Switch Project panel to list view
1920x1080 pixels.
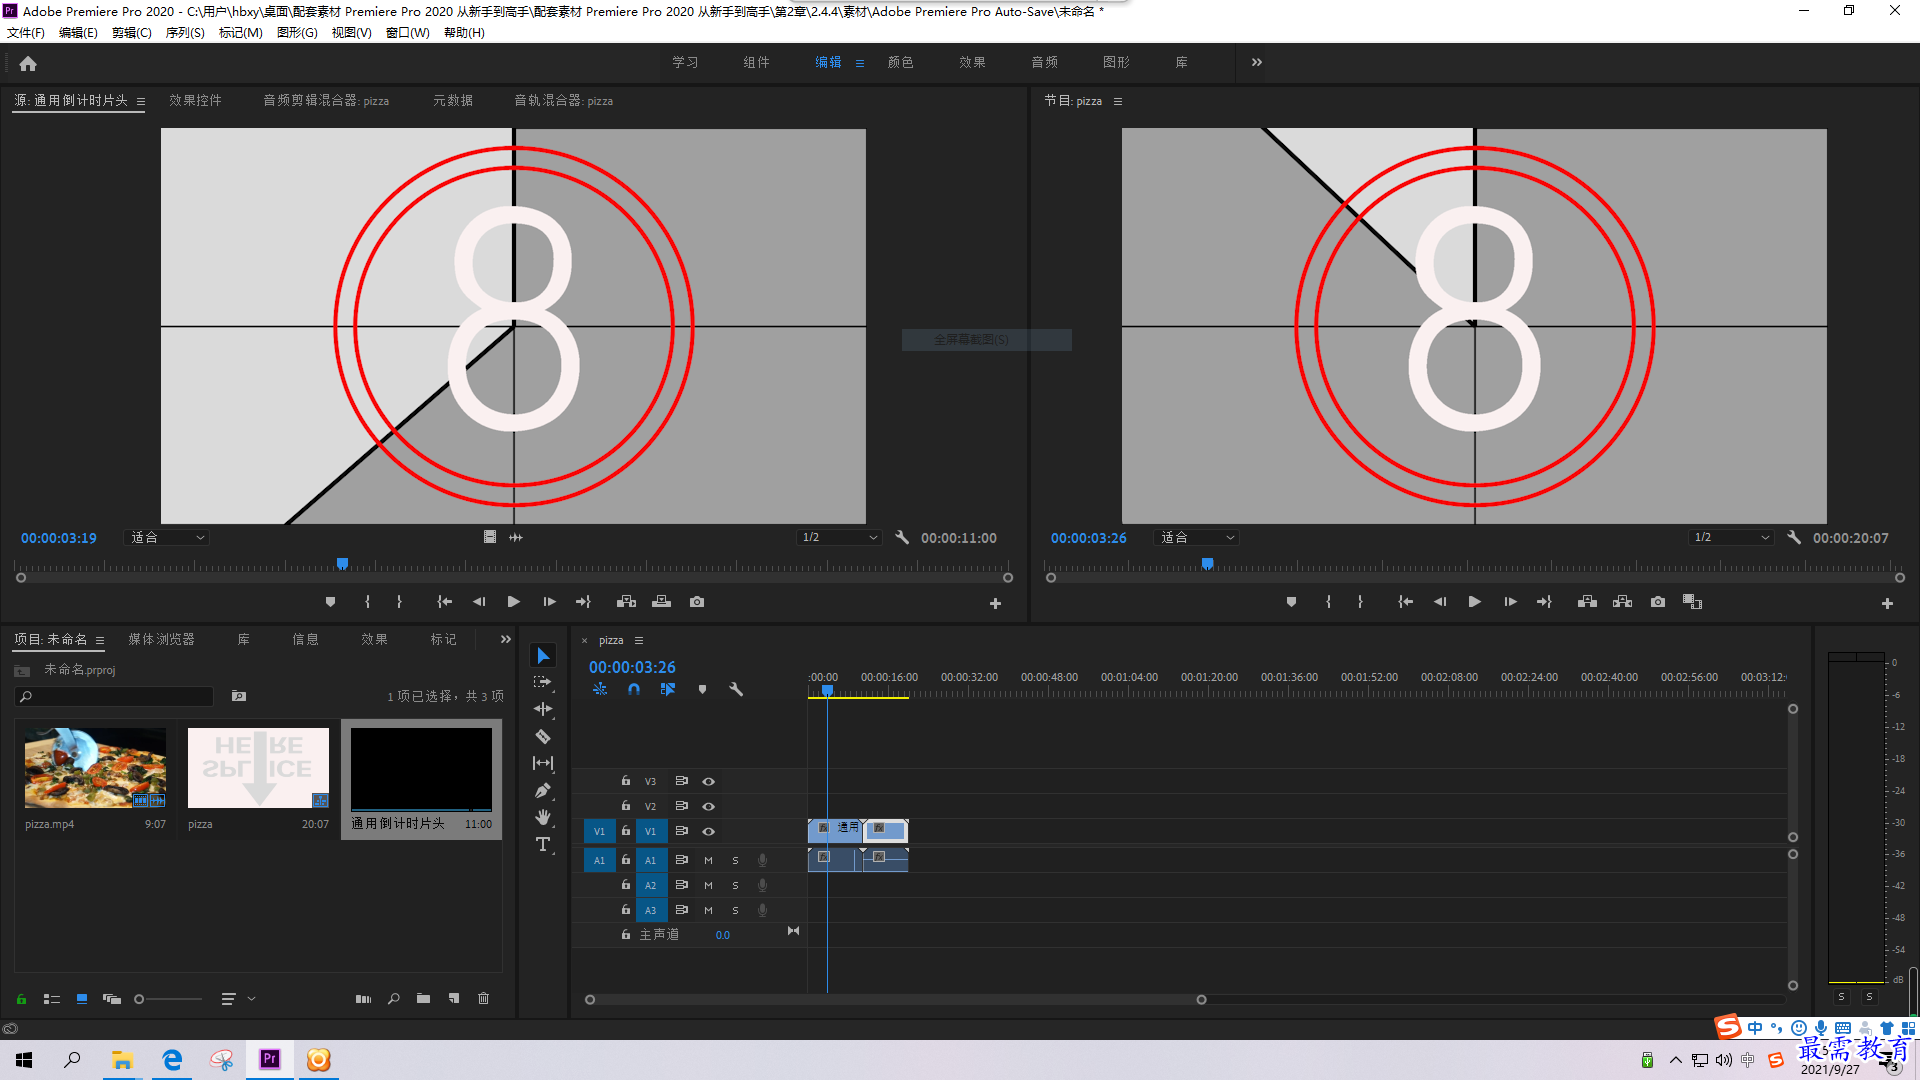tap(52, 998)
